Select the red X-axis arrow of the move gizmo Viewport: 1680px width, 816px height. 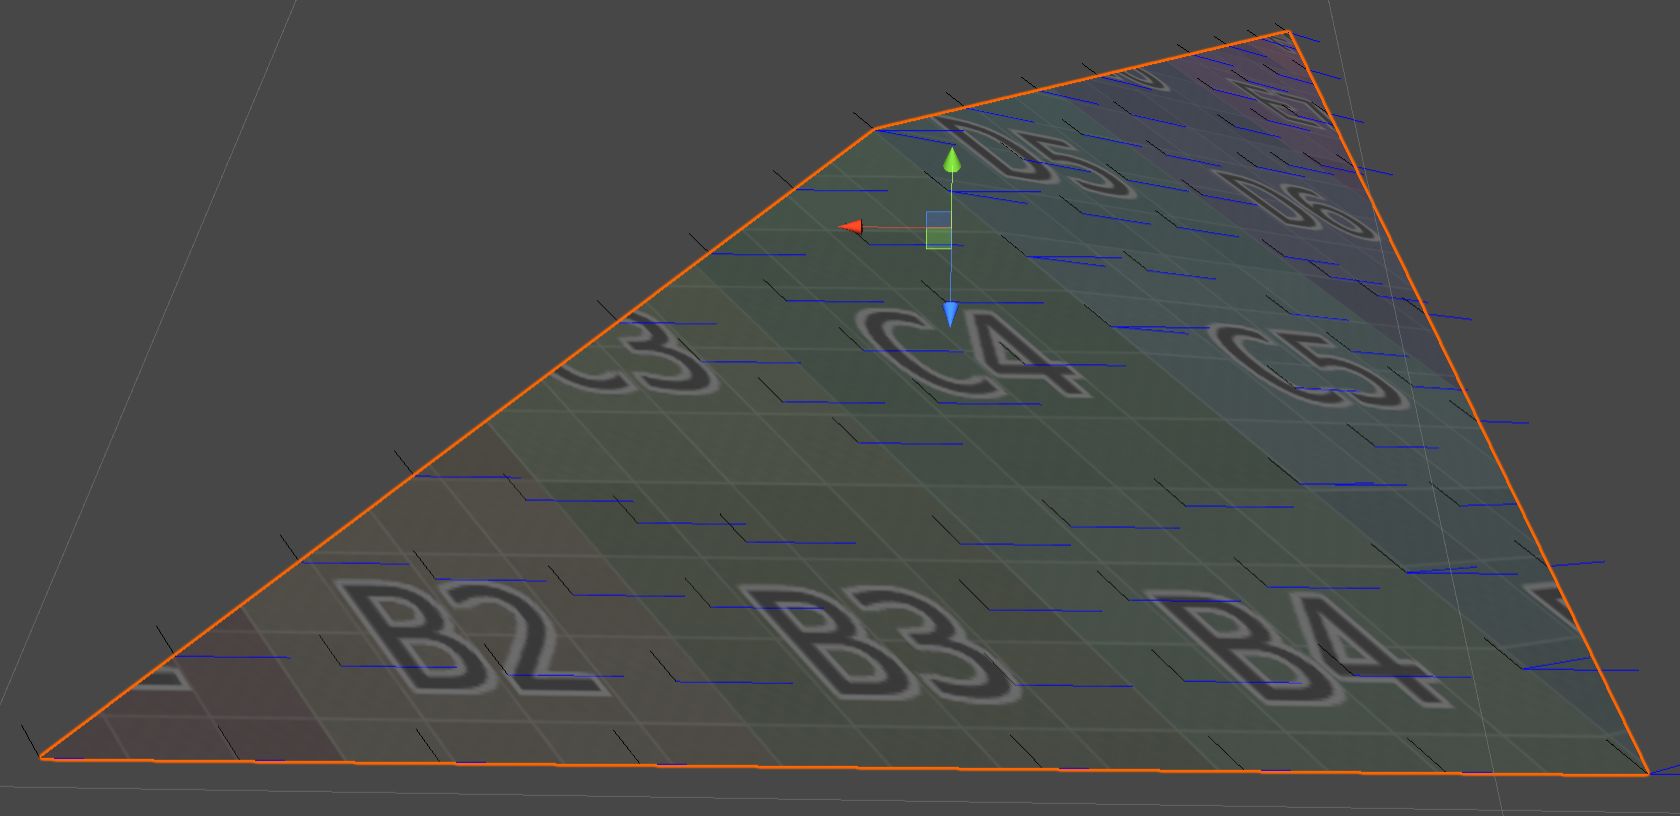pos(851,227)
